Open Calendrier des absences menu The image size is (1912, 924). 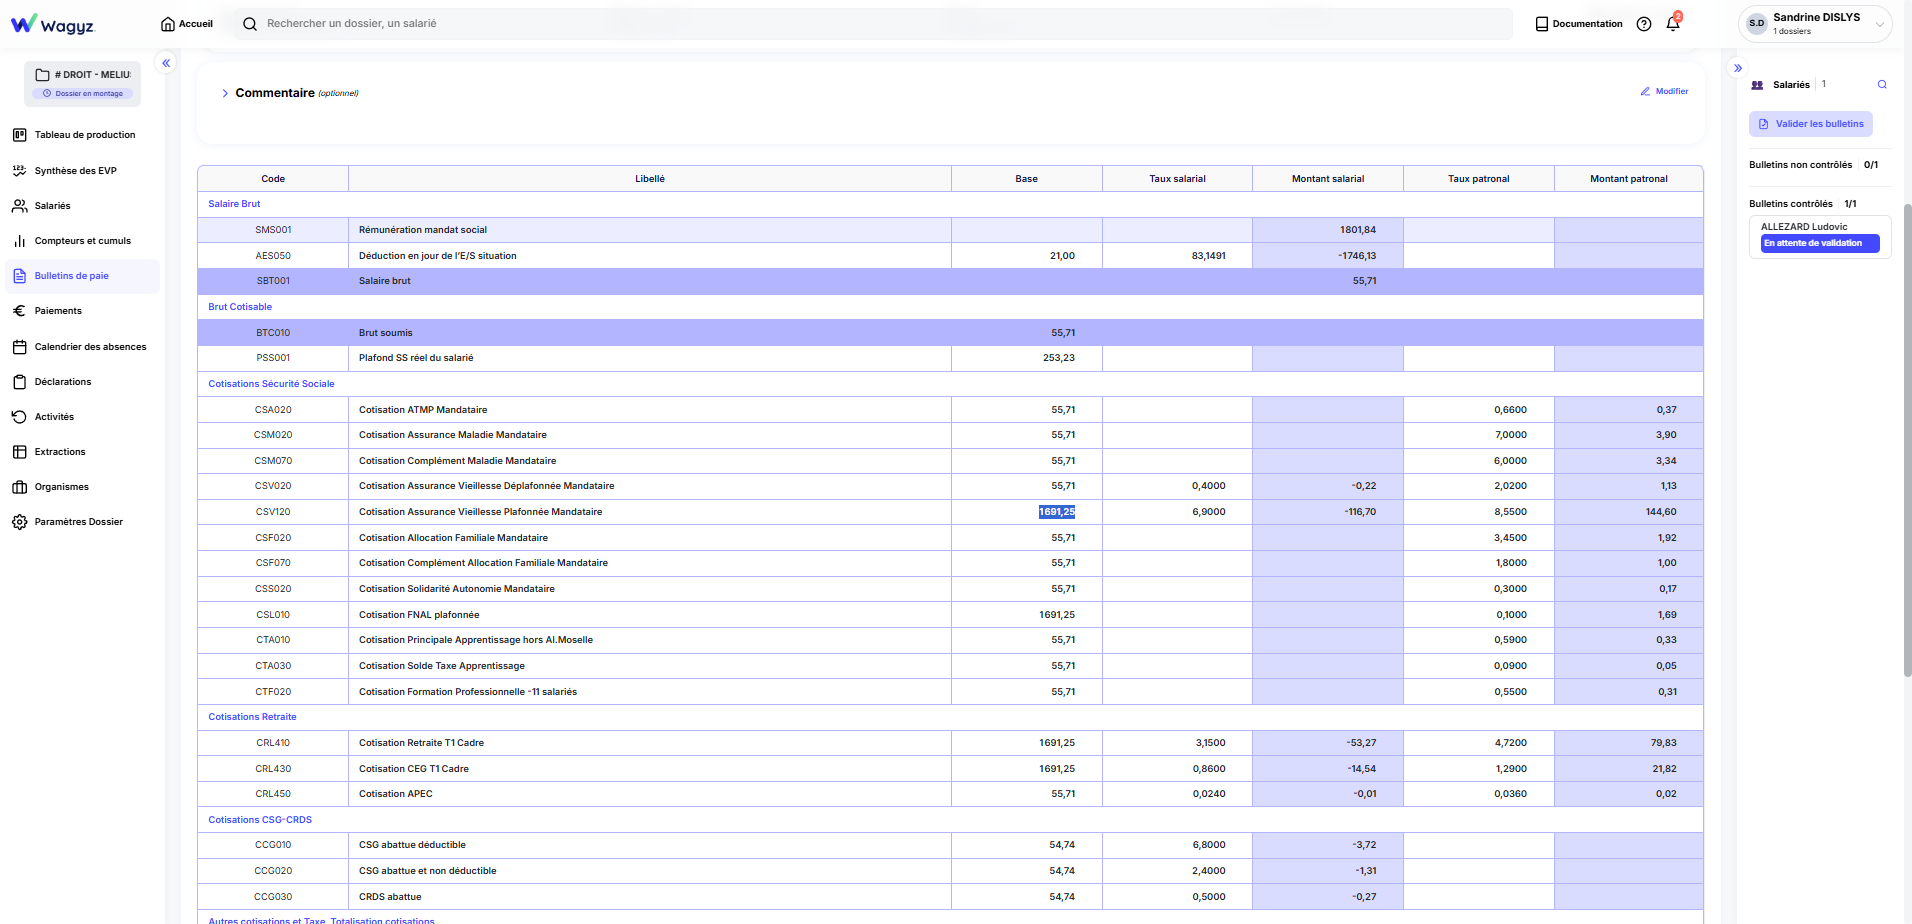click(x=90, y=347)
